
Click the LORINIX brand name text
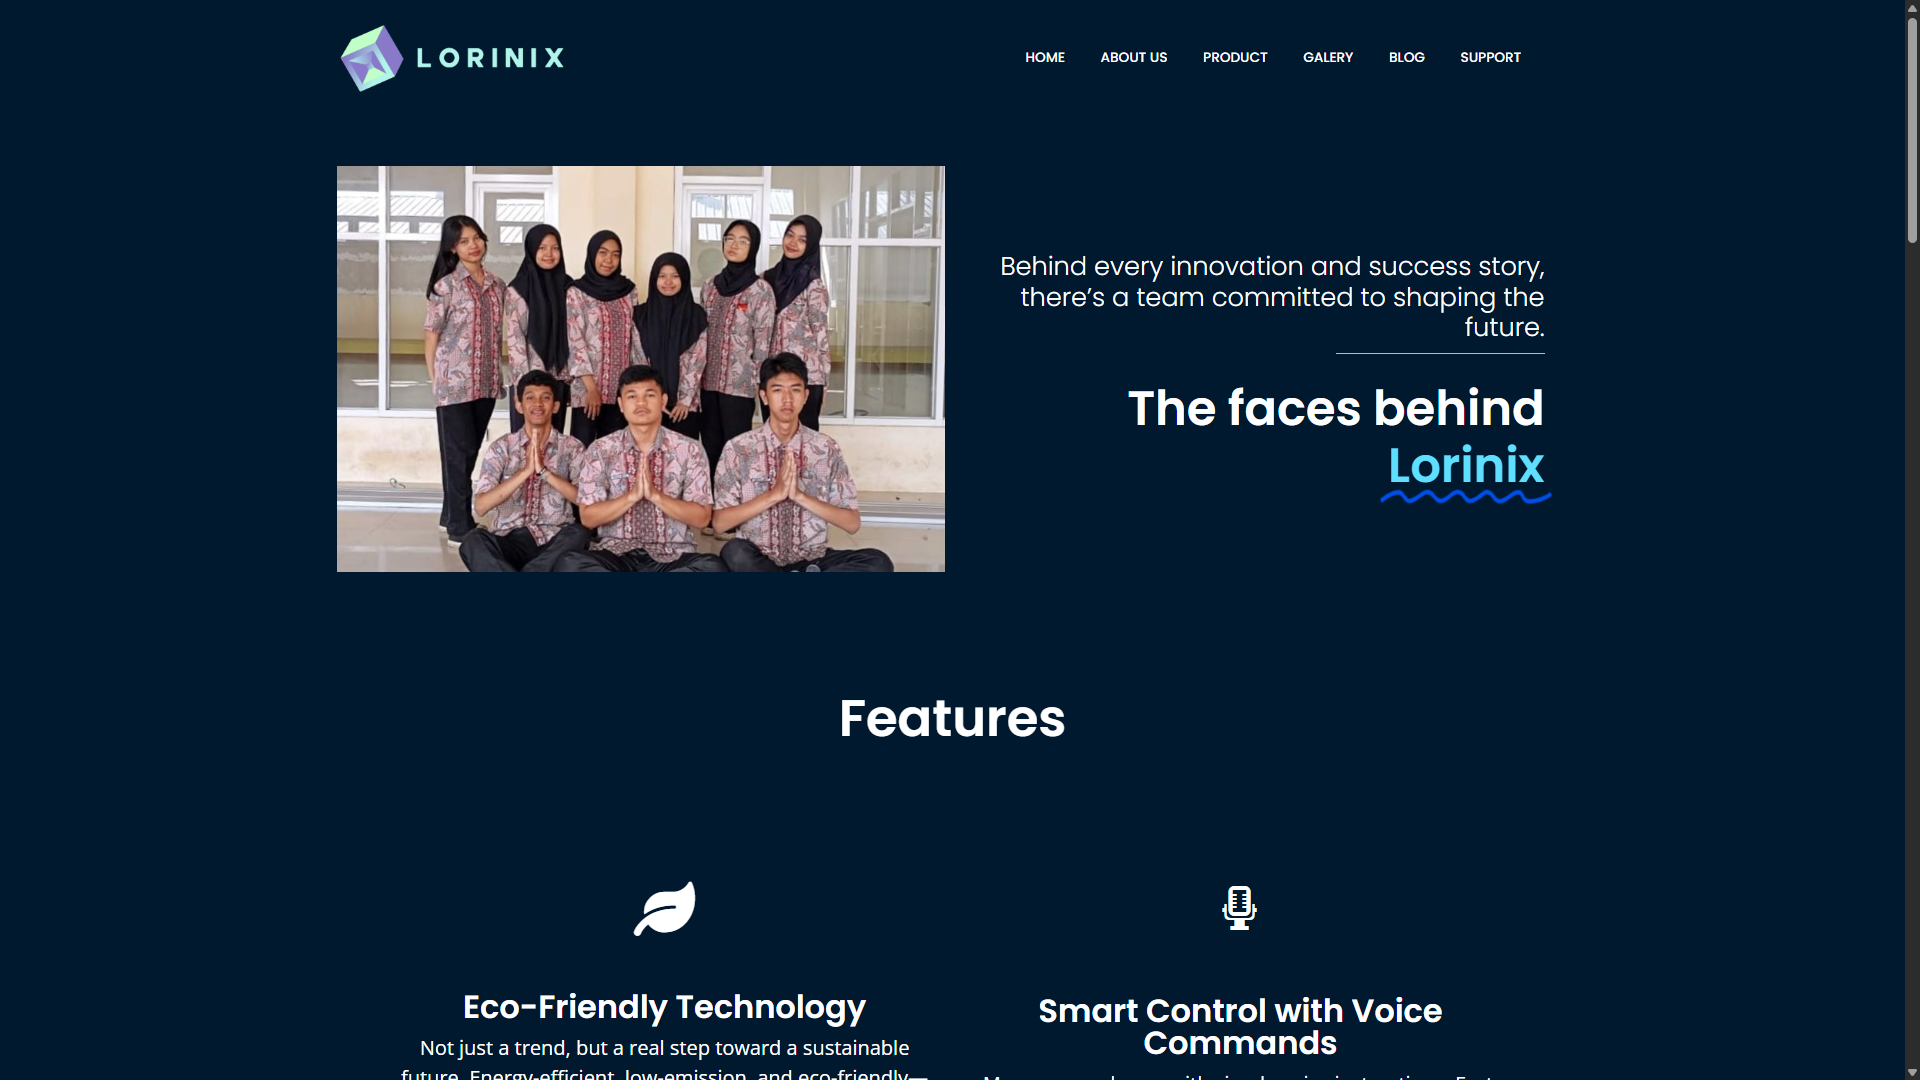pos(490,58)
